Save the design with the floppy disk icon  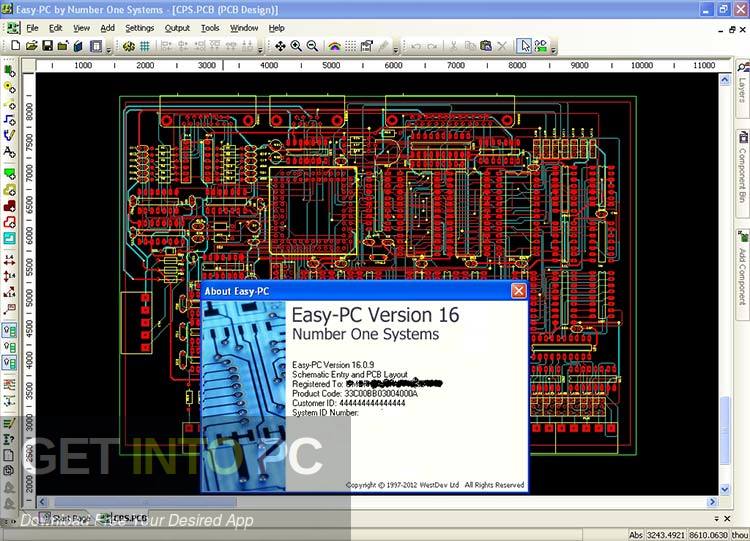tap(47, 46)
